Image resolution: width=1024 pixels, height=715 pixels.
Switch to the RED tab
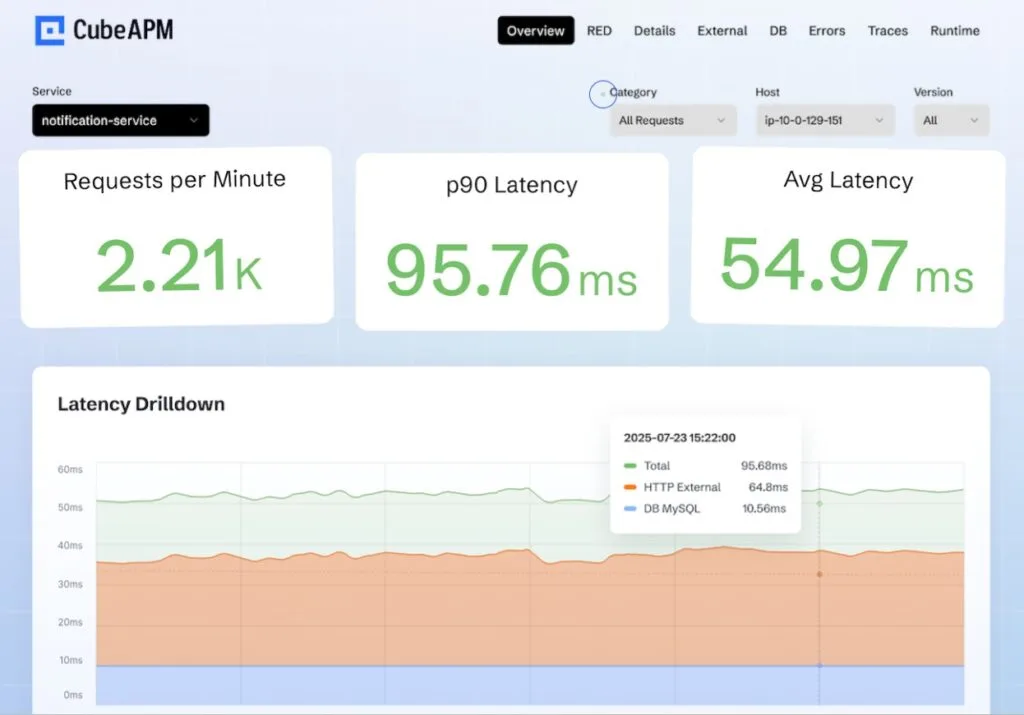coord(599,31)
